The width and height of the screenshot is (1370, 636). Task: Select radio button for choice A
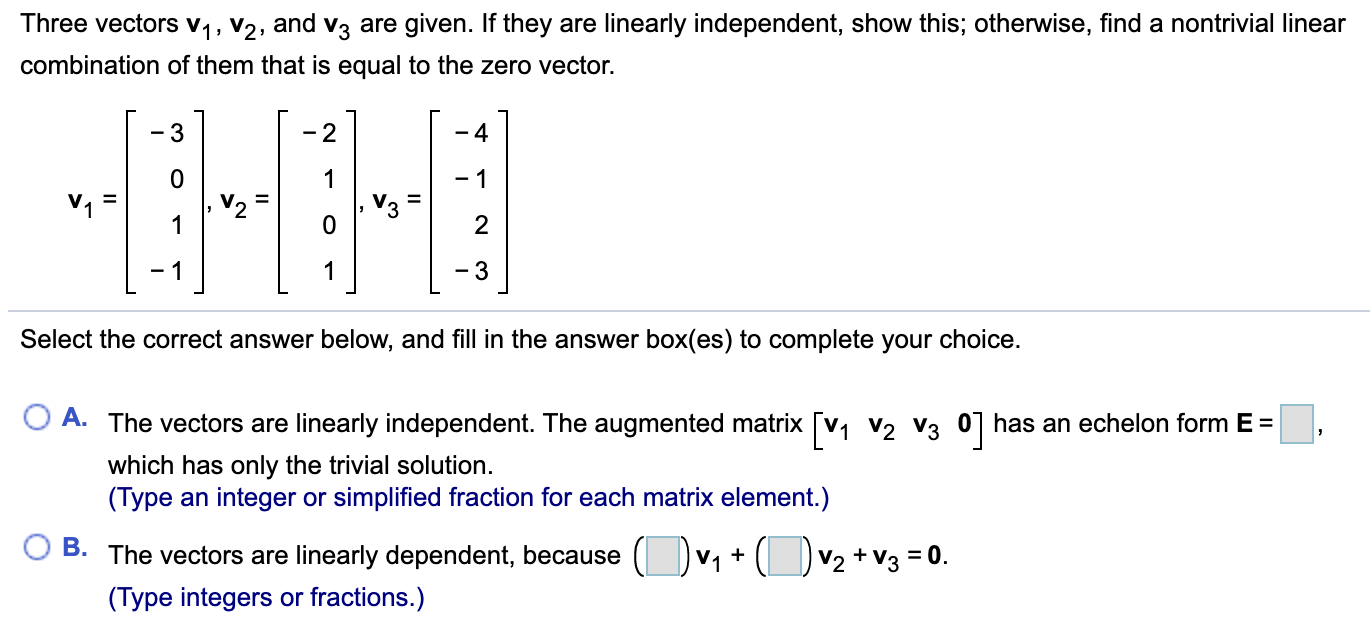point(37,416)
